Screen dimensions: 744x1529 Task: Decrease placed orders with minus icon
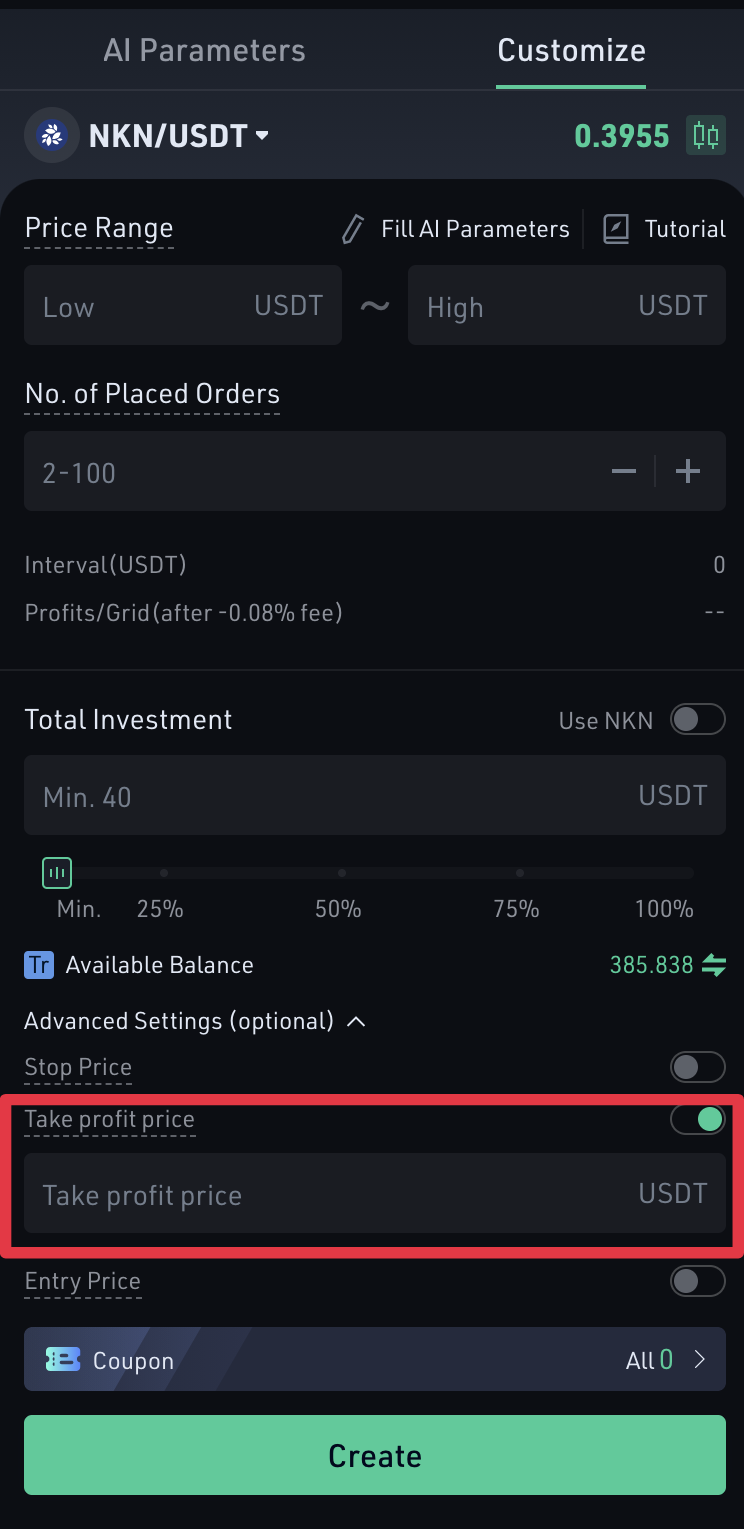pyautogui.click(x=624, y=471)
